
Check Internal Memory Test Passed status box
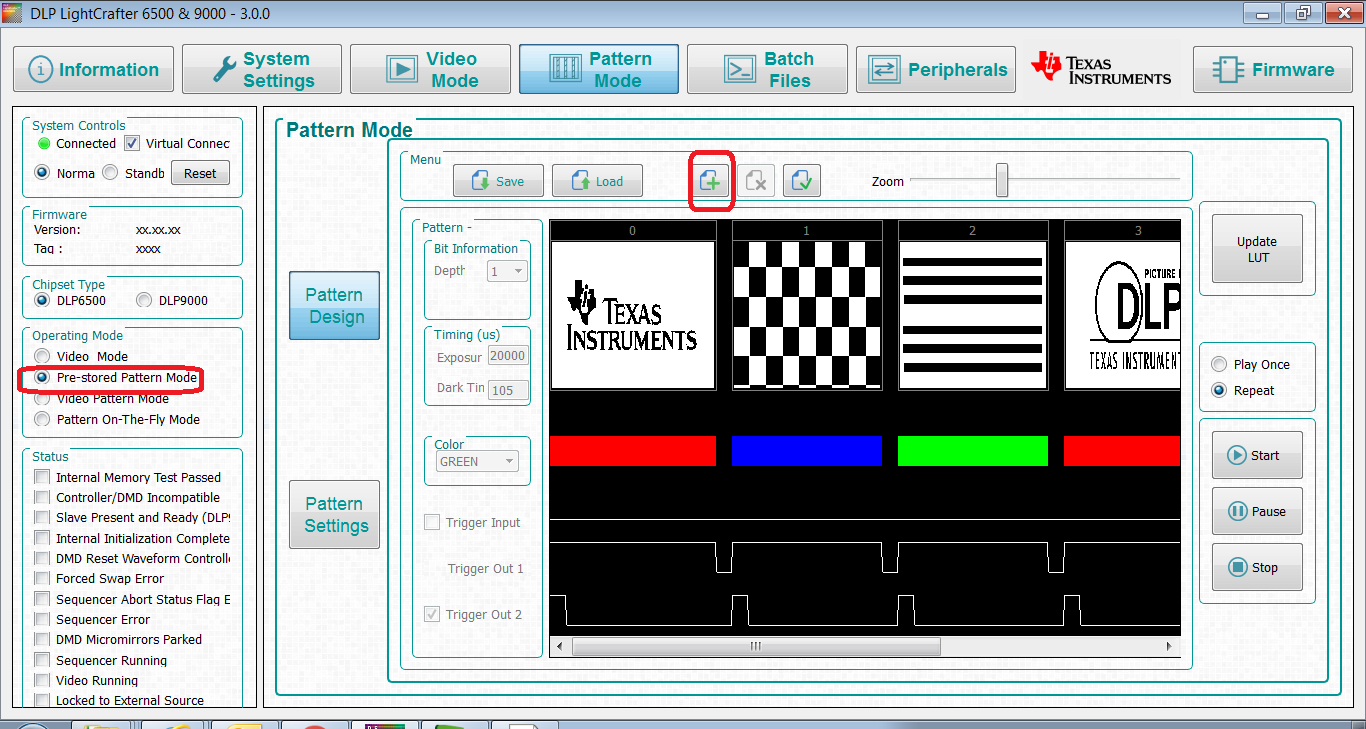pyautogui.click(x=42, y=477)
